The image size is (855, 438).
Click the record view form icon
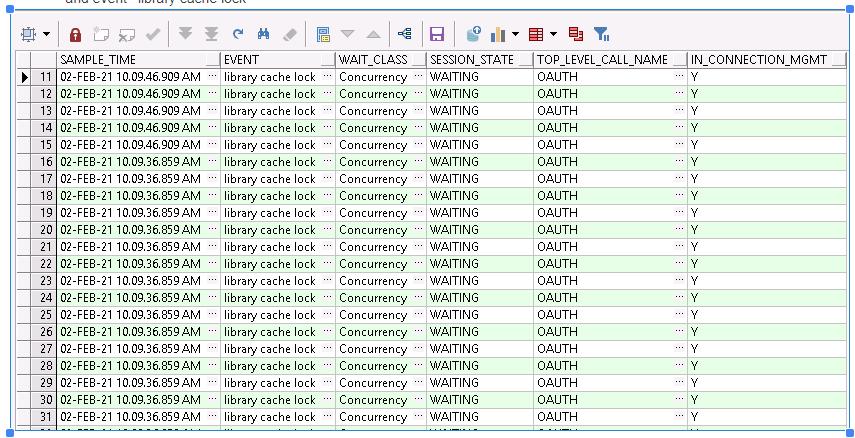tap(323, 35)
